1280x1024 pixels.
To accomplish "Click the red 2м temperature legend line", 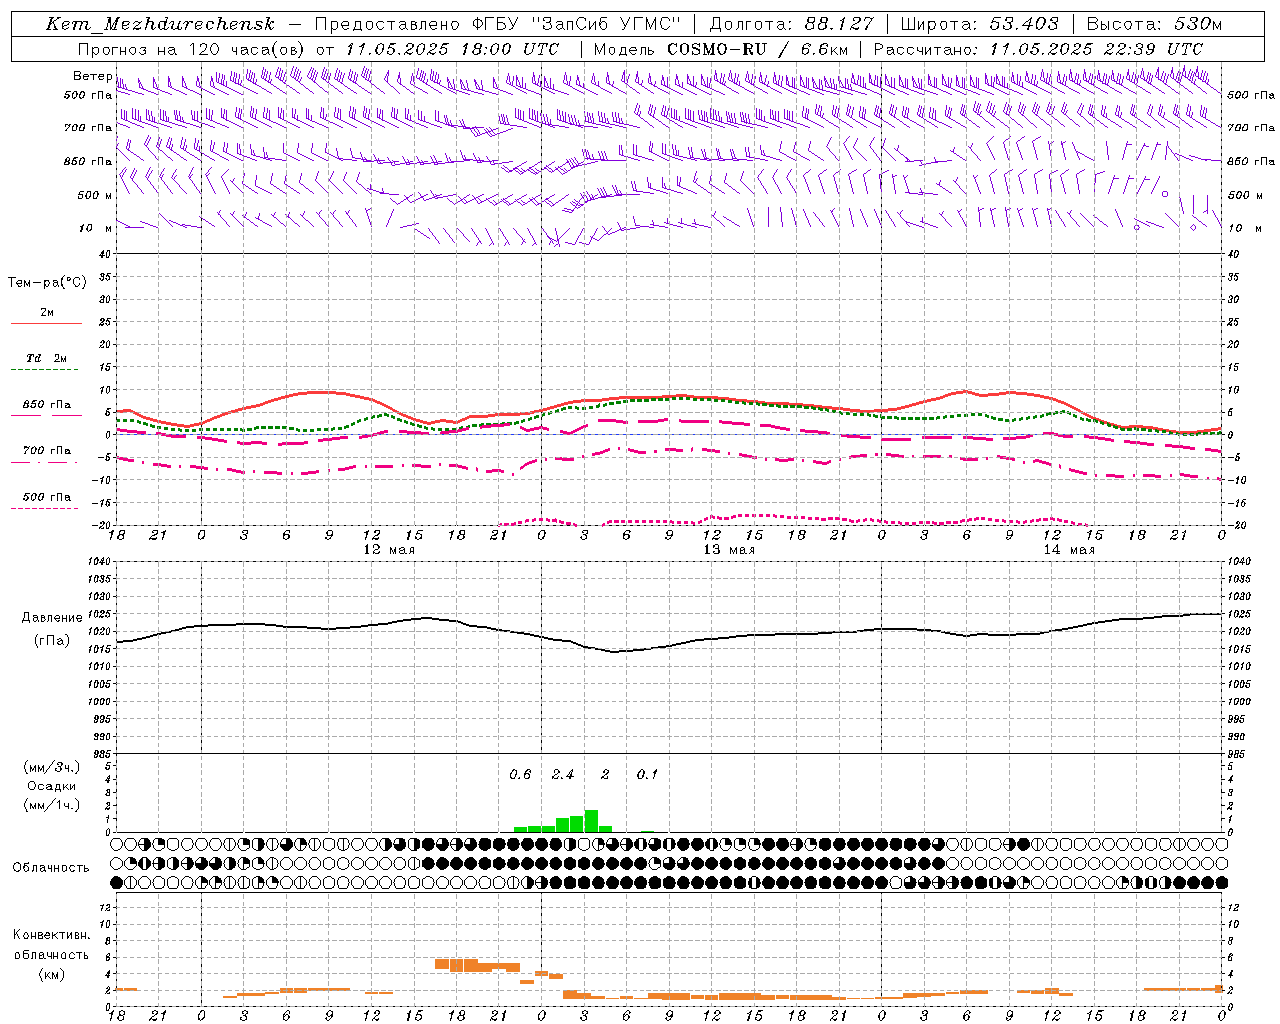I will (46, 323).
